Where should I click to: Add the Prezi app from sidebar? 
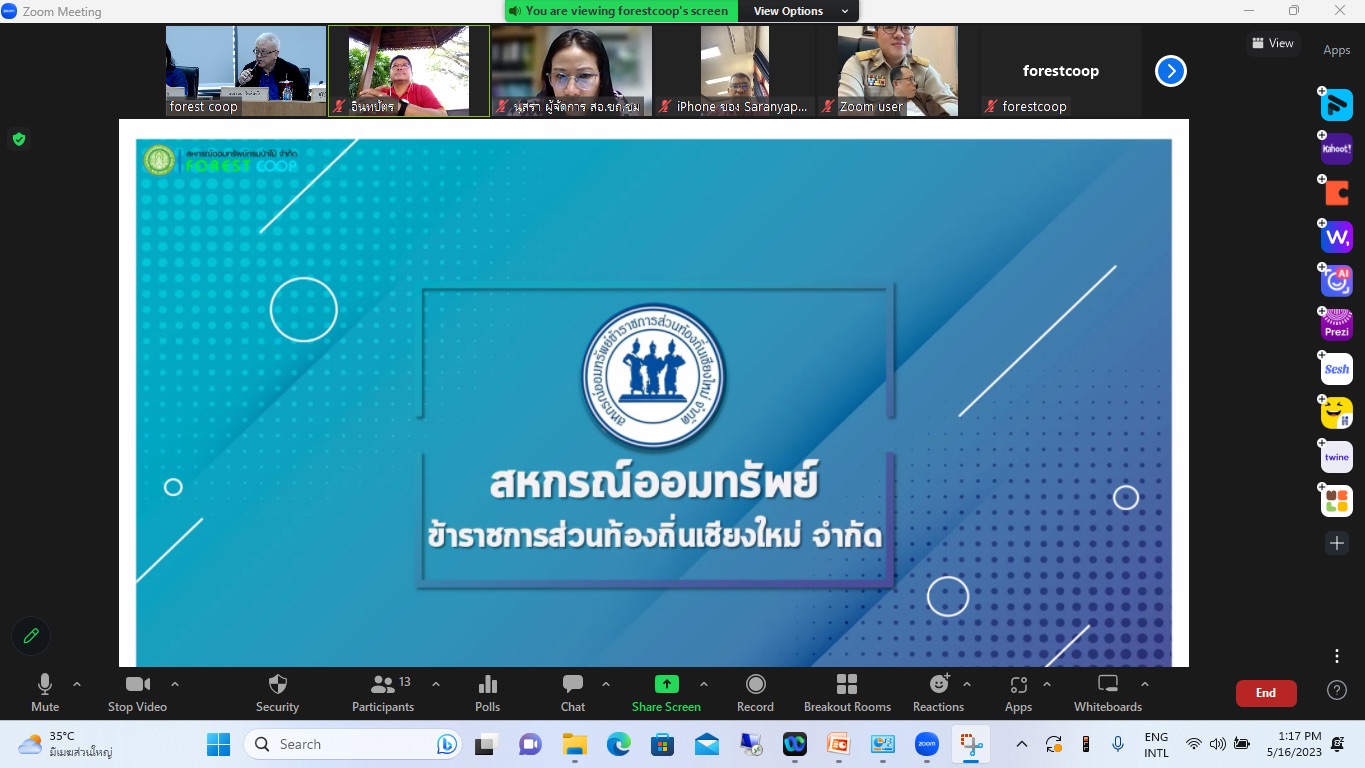1337,325
